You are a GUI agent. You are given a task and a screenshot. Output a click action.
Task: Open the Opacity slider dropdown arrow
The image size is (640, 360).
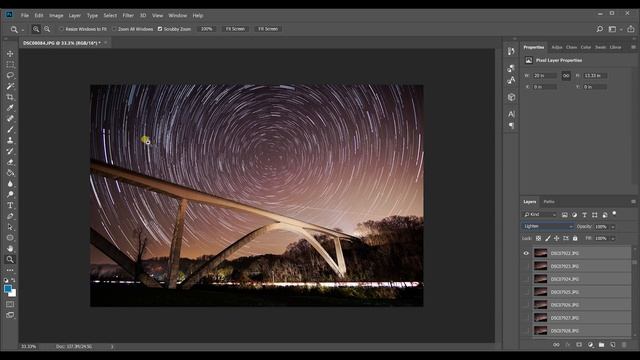point(613,227)
